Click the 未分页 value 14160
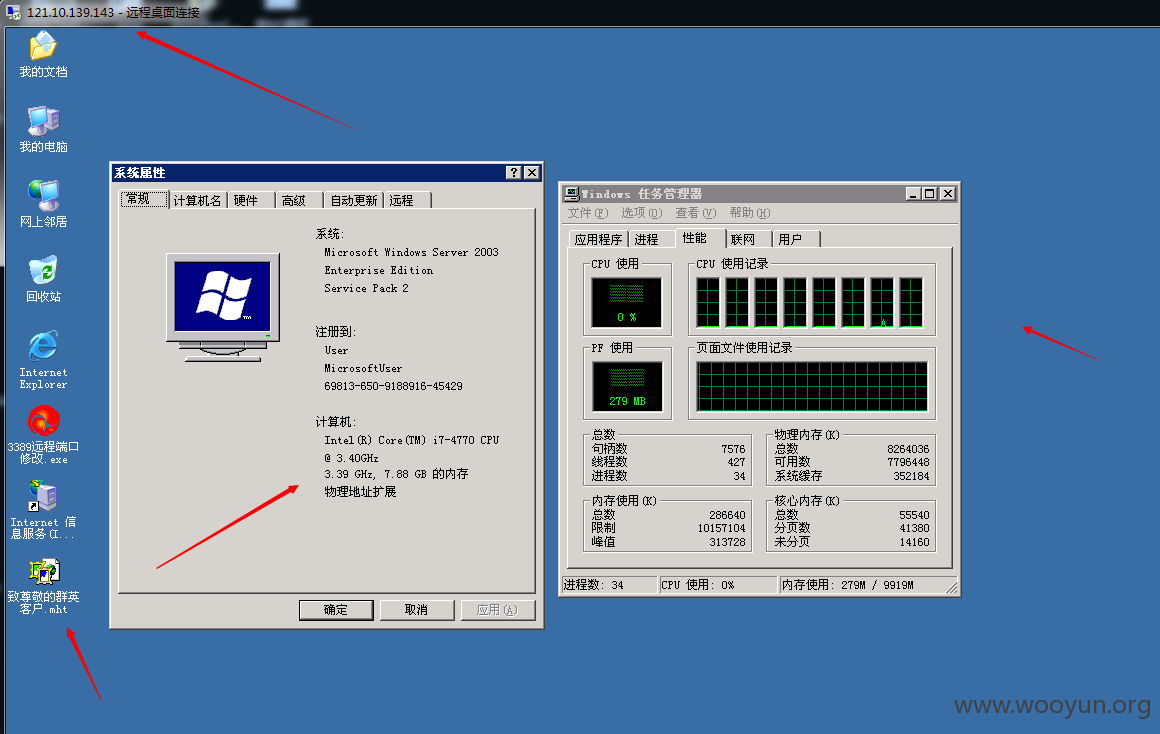The width and height of the screenshot is (1160, 734). point(914,542)
